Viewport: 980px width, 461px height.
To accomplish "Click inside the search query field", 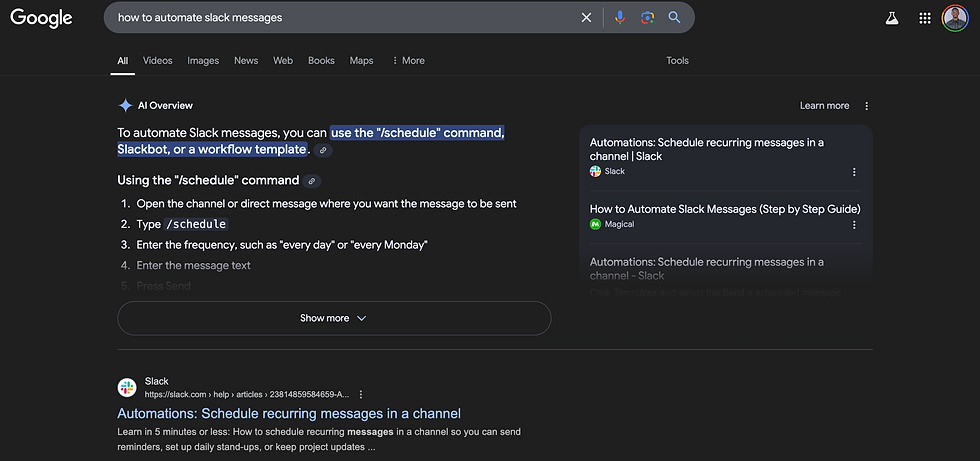I will click(x=344, y=17).
